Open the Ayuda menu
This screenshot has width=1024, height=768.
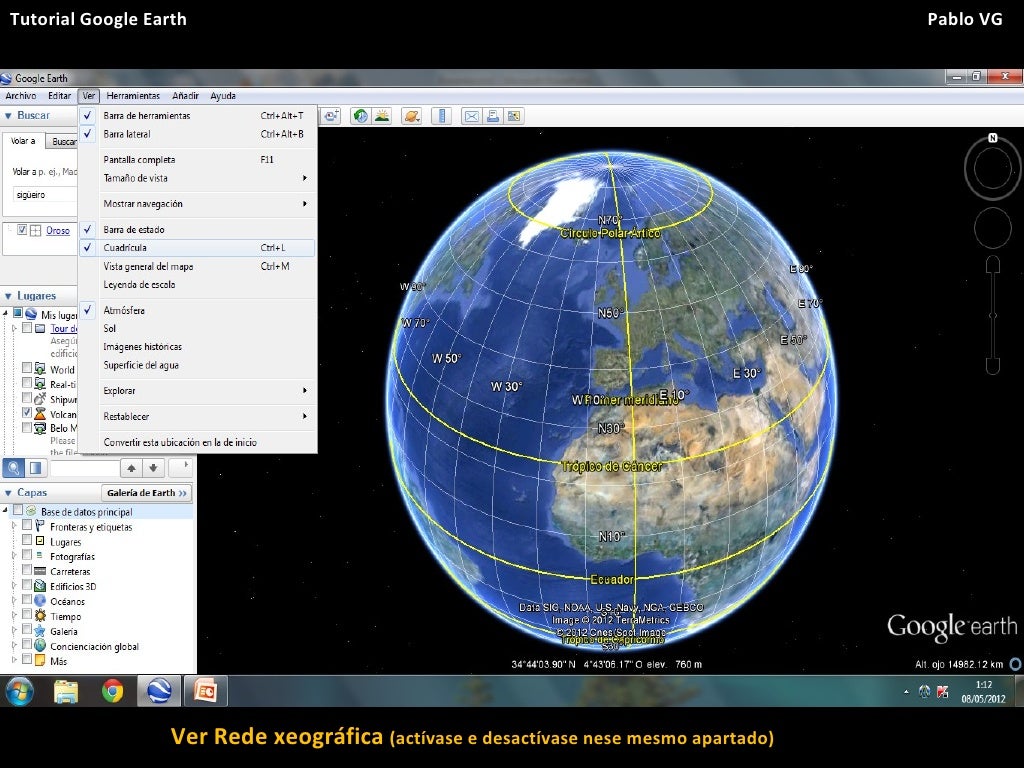223,96
